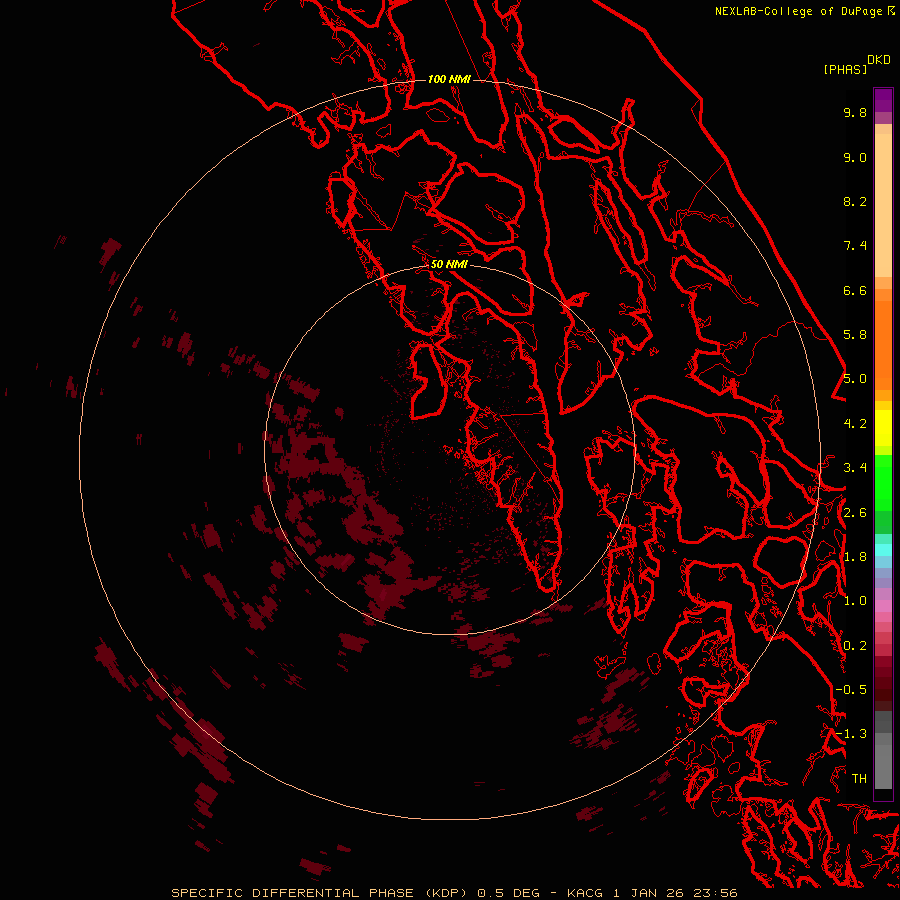Image resolution: width=900 pixels, height=900 pixels.
Task: Click the cyan segment of the color bar
Action: [883, 550]
